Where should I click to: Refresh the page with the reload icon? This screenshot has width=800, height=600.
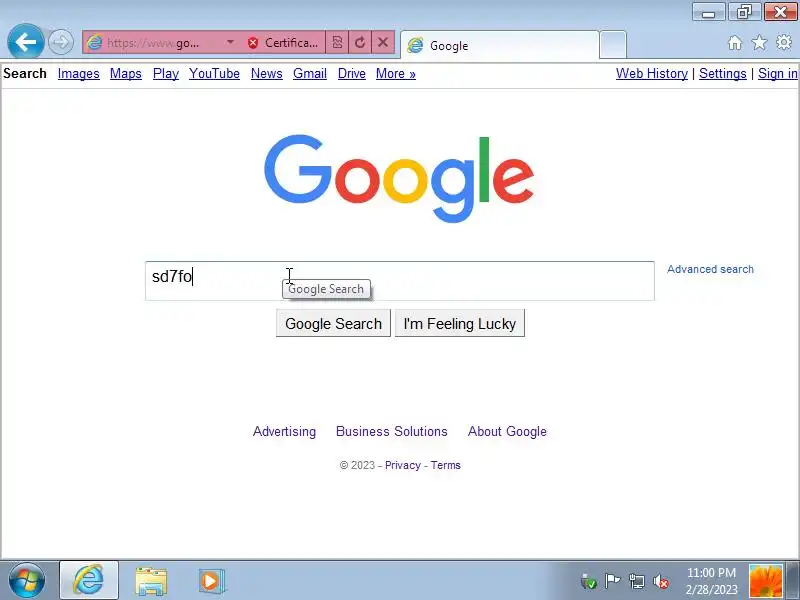click(x=360, y=42)
